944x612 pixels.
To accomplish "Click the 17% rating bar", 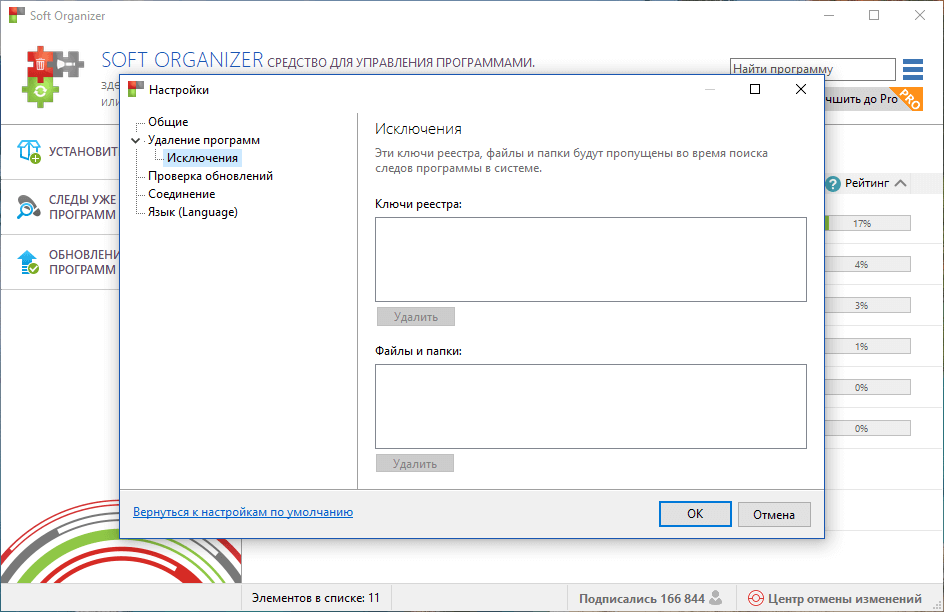I will click(867, 223).
